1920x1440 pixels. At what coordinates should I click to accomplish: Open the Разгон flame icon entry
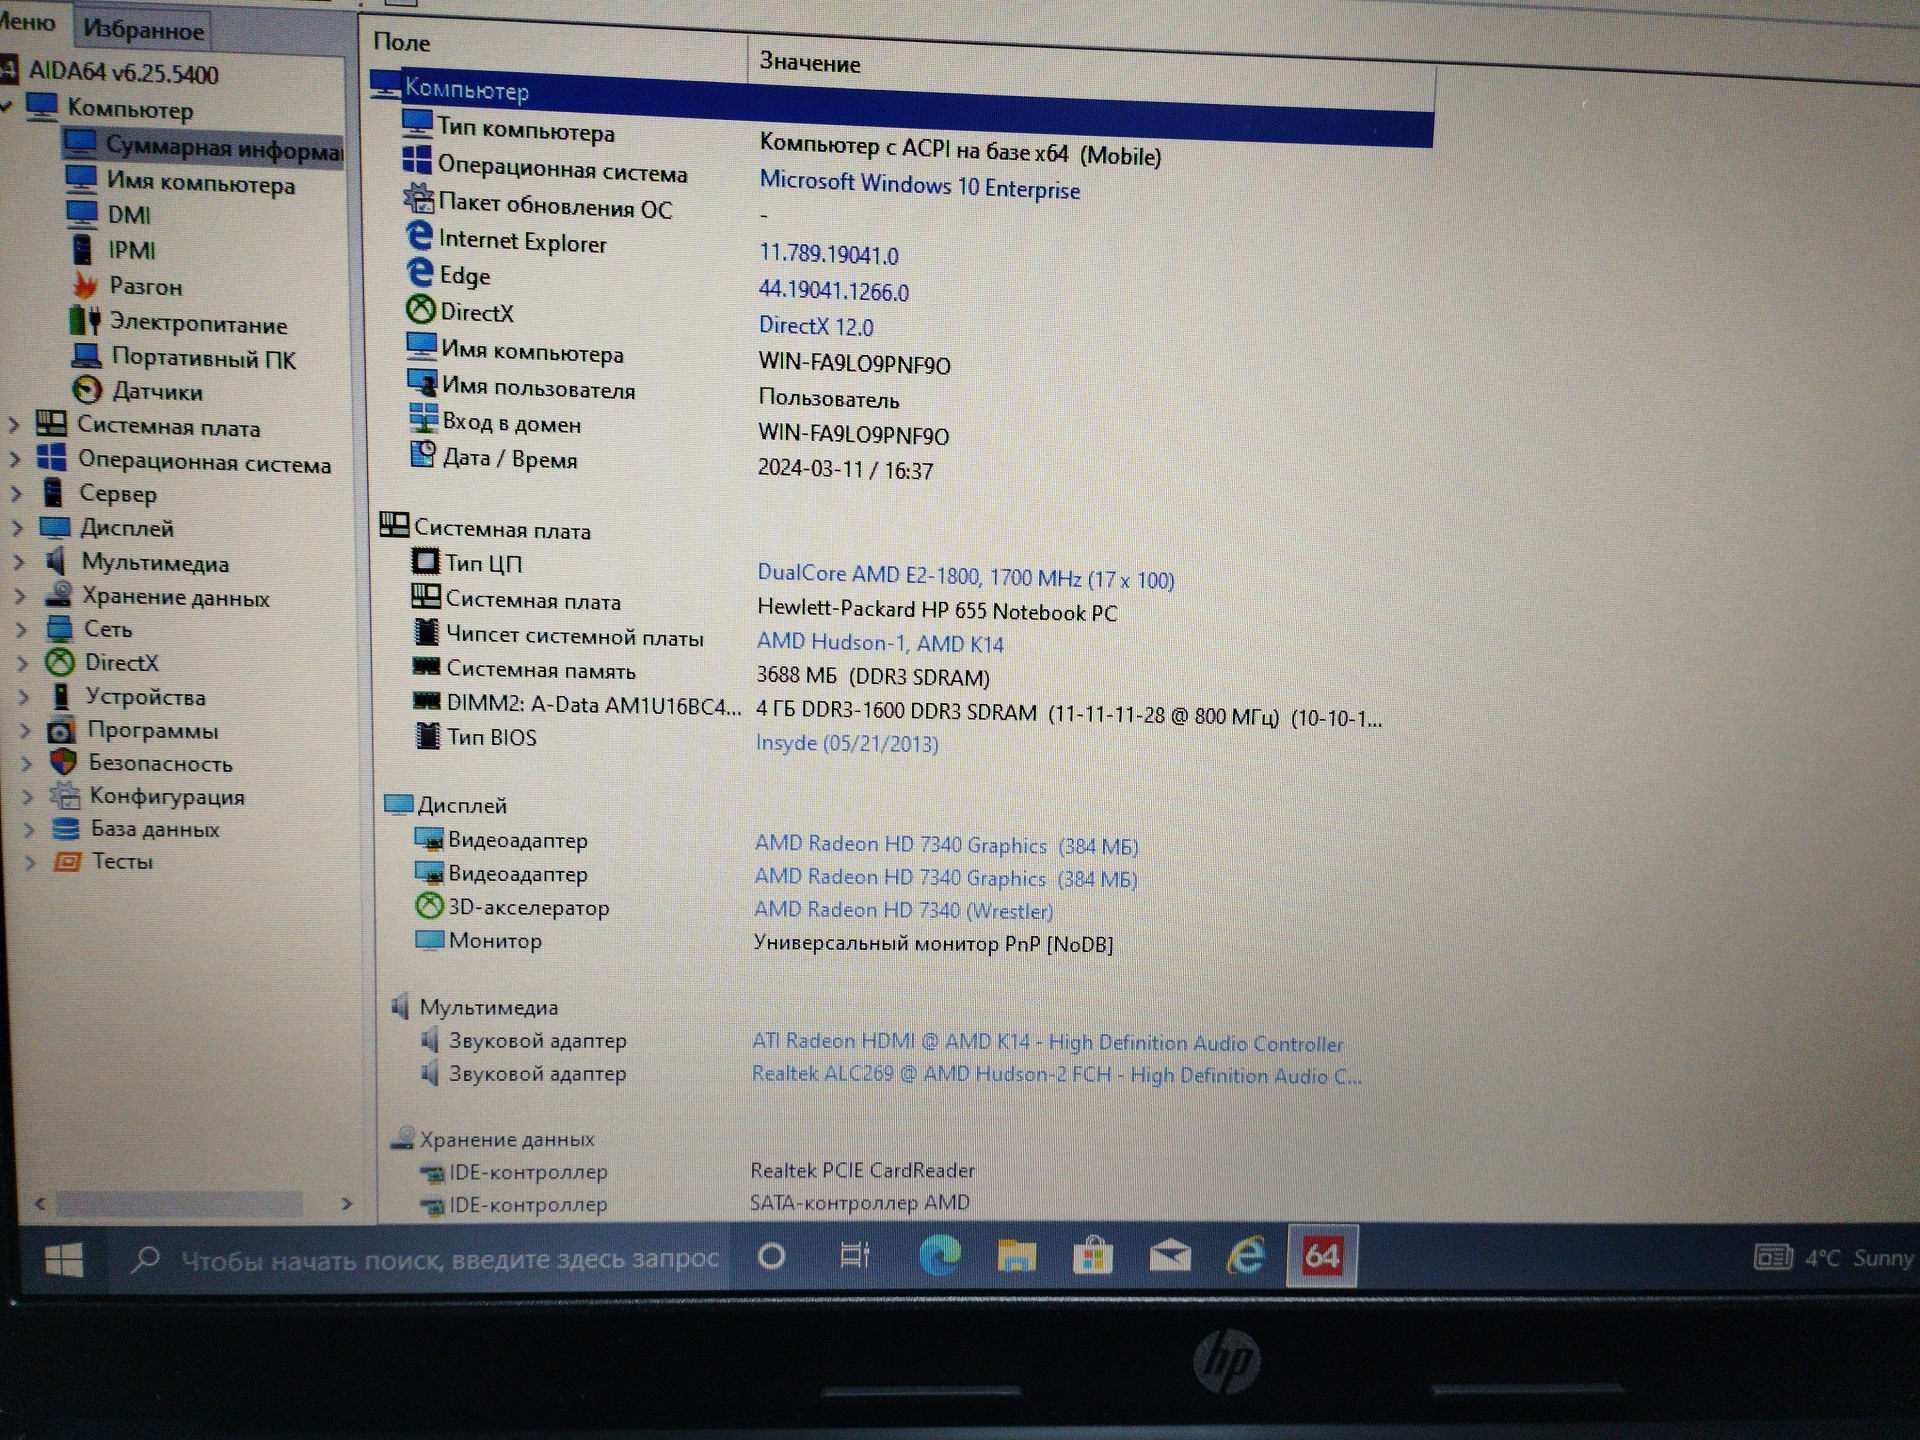click(85, 286)
